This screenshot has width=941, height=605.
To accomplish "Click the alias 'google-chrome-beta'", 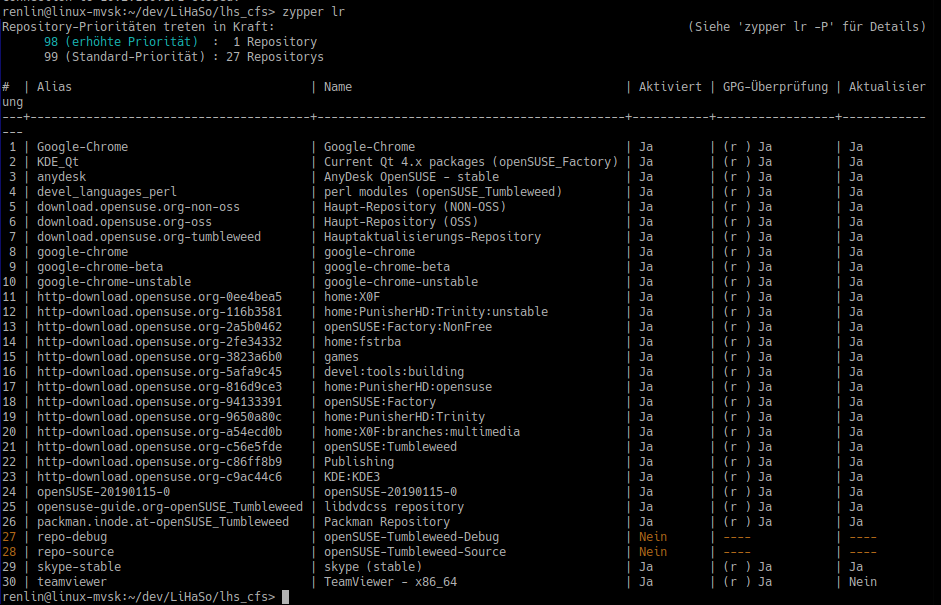I will coord(100,266).
